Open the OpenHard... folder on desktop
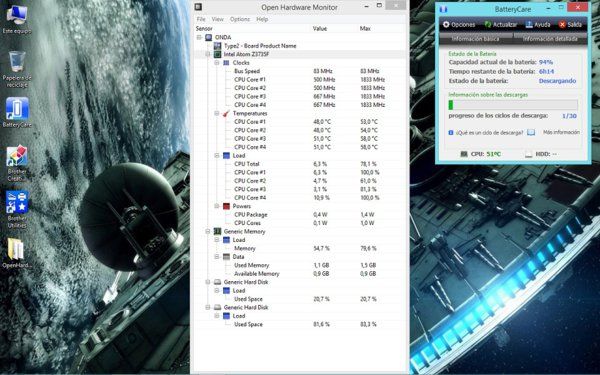Image resolution: width=600 pixels, height=375 pixels. point(16,253)
